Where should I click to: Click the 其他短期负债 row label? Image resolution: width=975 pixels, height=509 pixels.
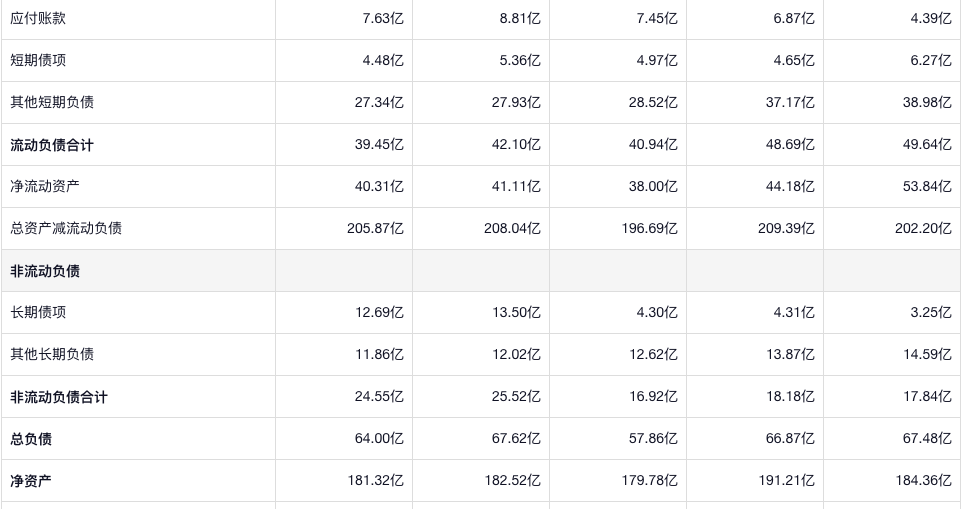(x=52, y=102)
